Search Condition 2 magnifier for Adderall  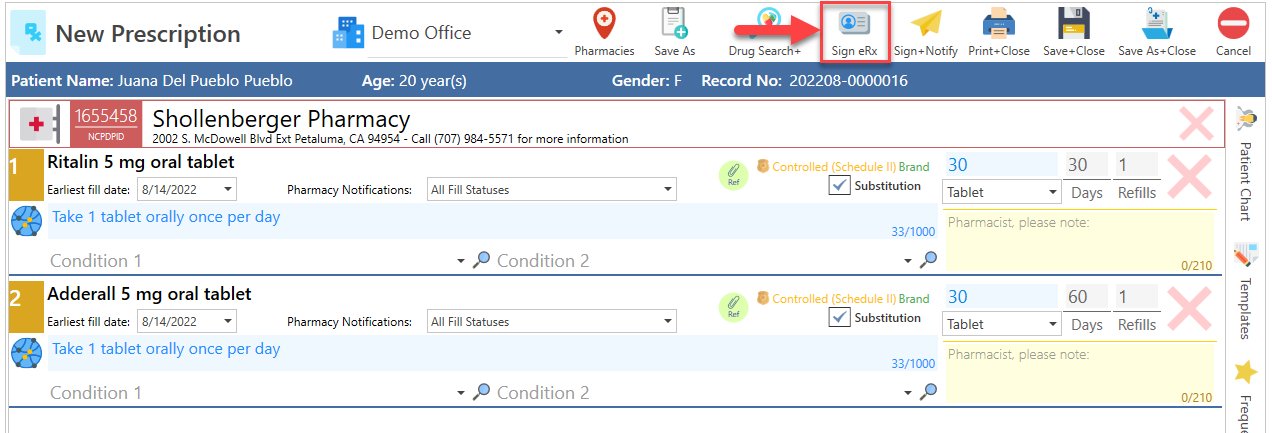click(x=929, y=392)
